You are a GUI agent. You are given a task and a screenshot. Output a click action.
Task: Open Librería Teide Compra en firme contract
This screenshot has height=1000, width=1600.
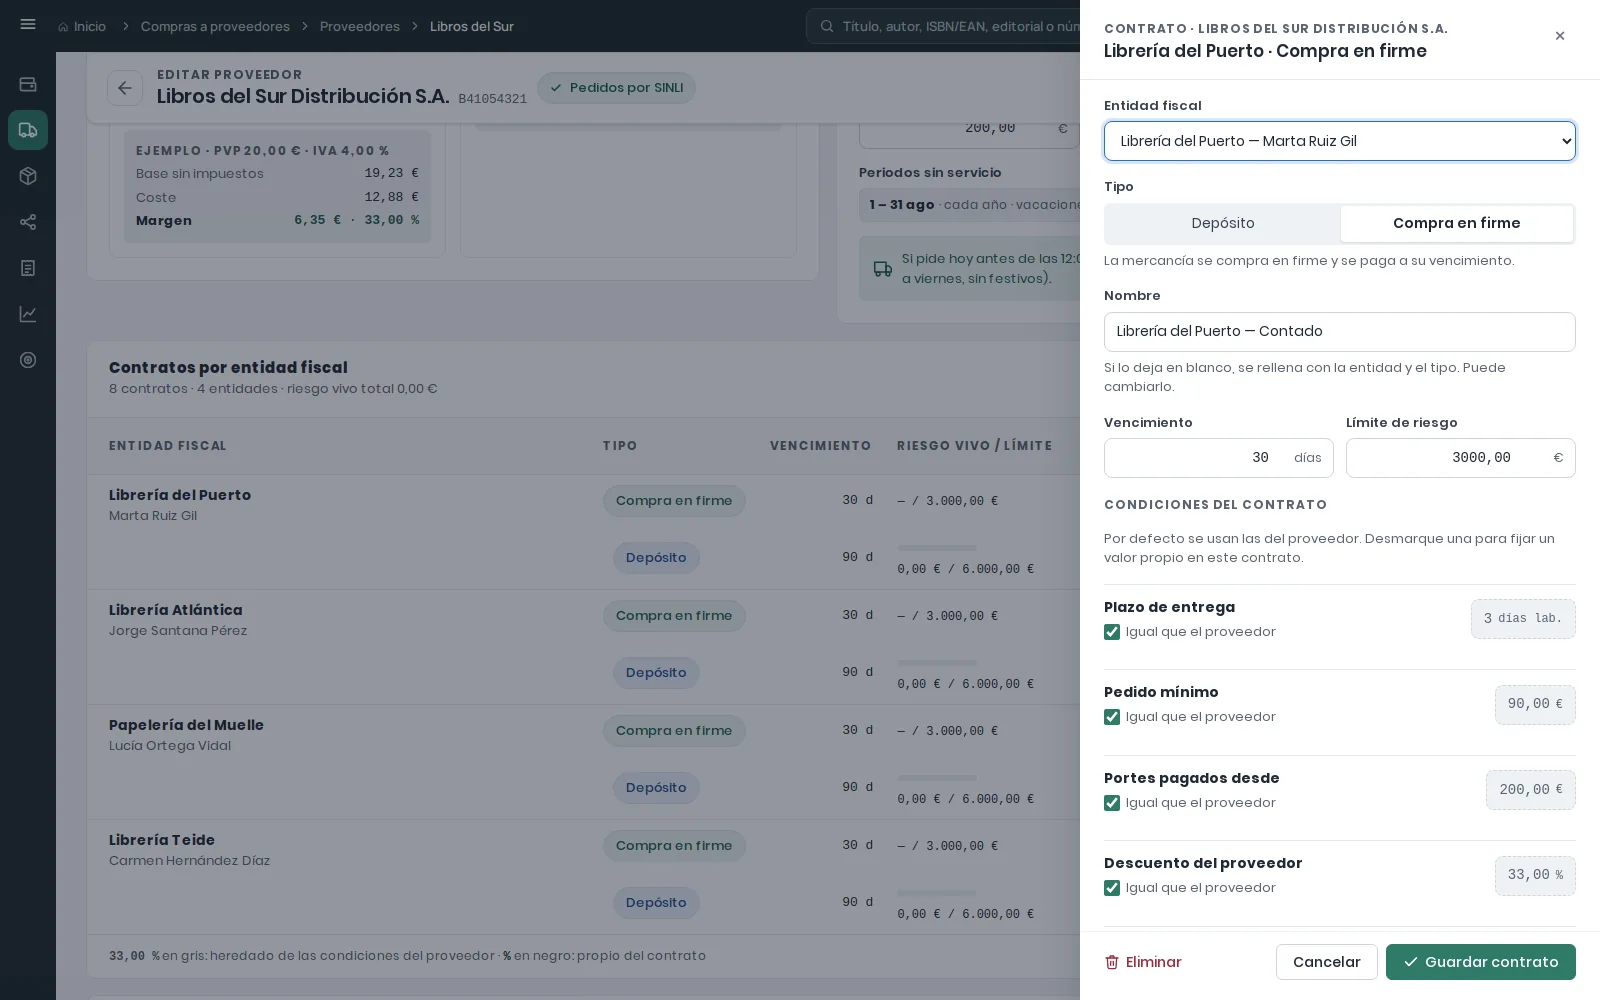click(x=674, y=846)
